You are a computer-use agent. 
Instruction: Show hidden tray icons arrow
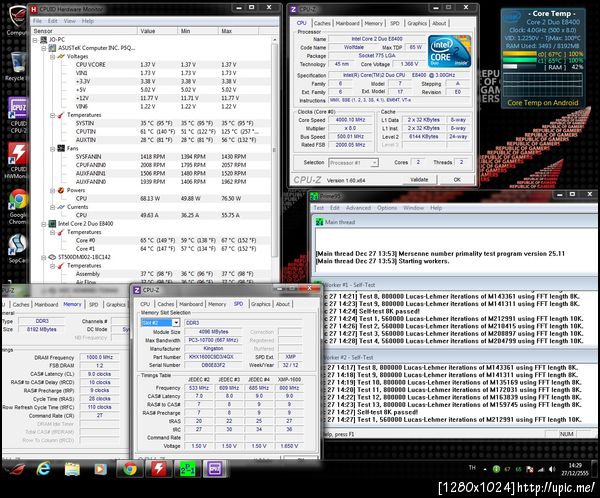485,469
